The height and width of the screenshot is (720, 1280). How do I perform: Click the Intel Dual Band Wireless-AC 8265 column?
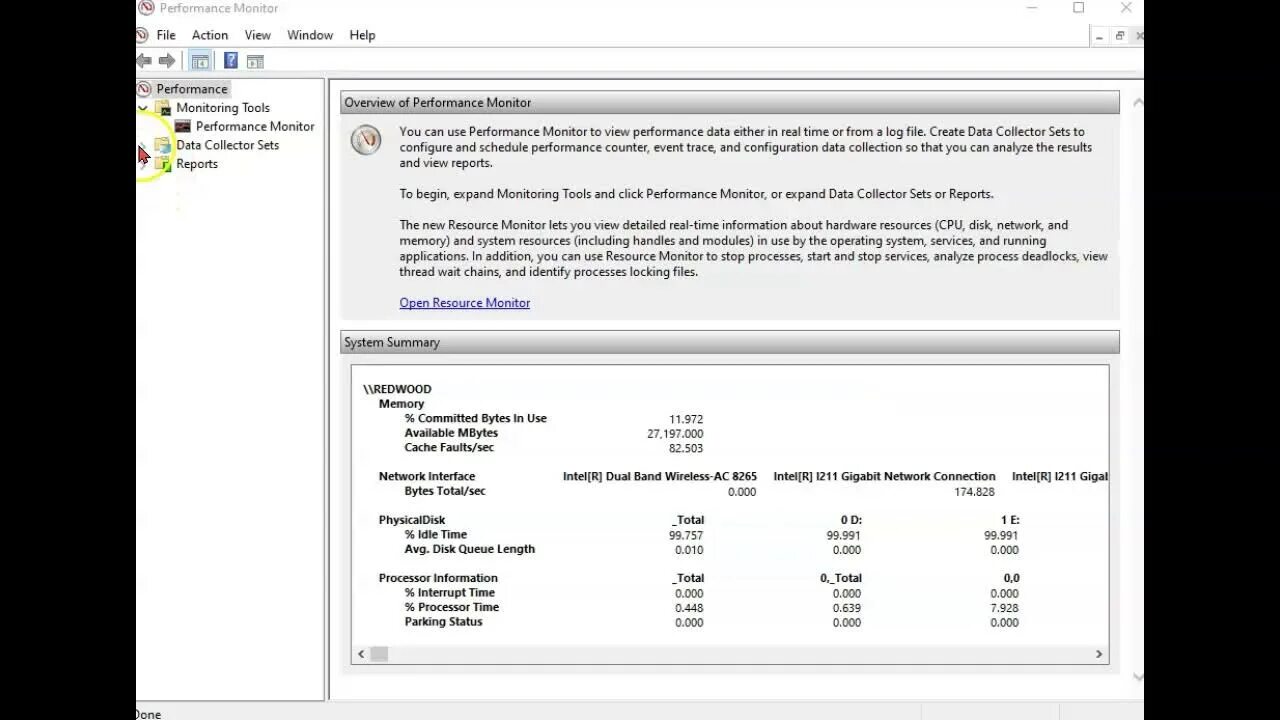click(660, 476)
